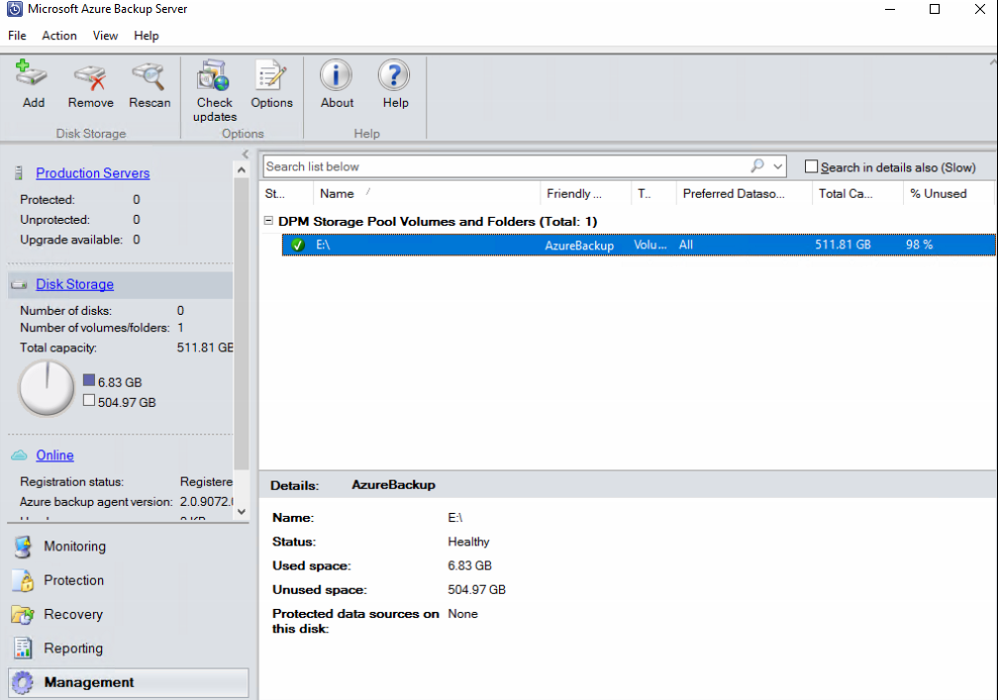Open the Online section link

54,455
